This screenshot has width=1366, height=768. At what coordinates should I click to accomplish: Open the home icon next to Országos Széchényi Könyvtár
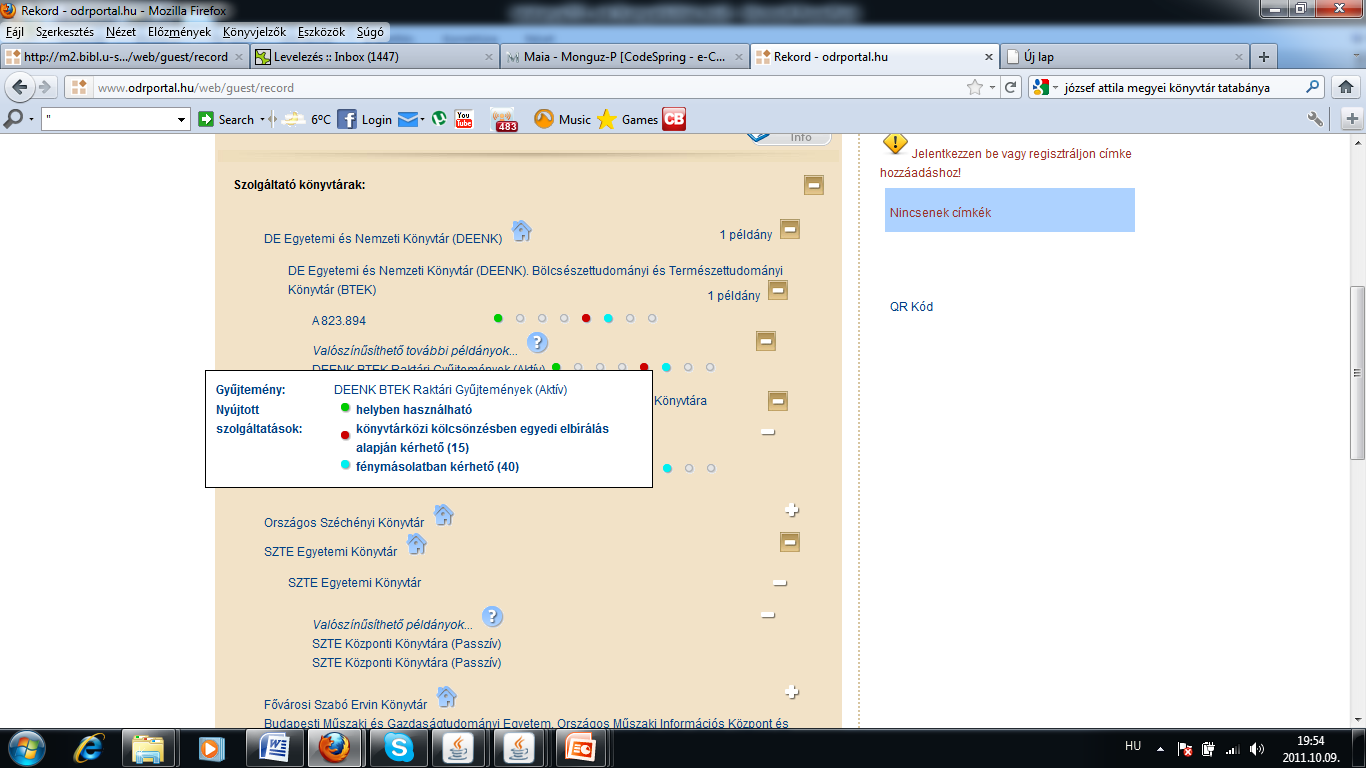[443, 515]
